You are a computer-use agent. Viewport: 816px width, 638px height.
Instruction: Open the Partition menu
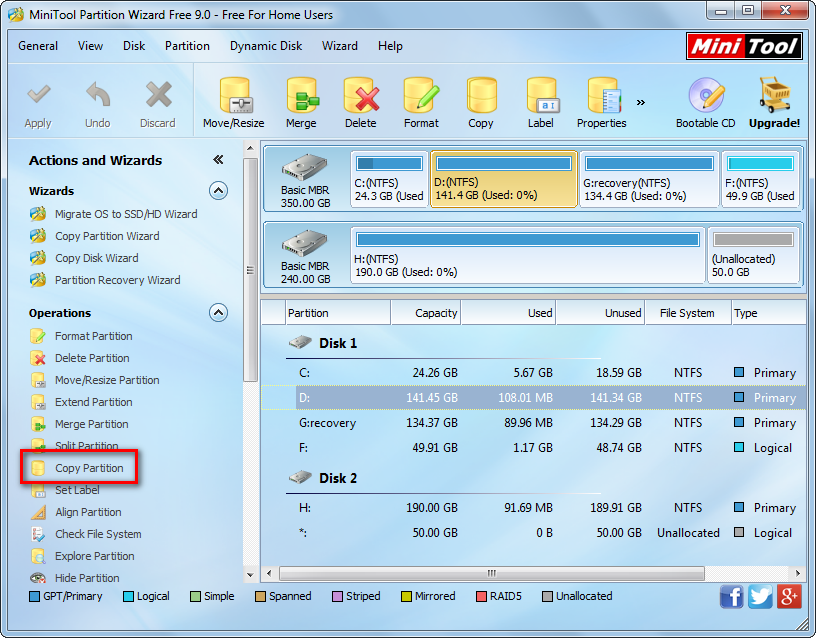tap(187, 46)
